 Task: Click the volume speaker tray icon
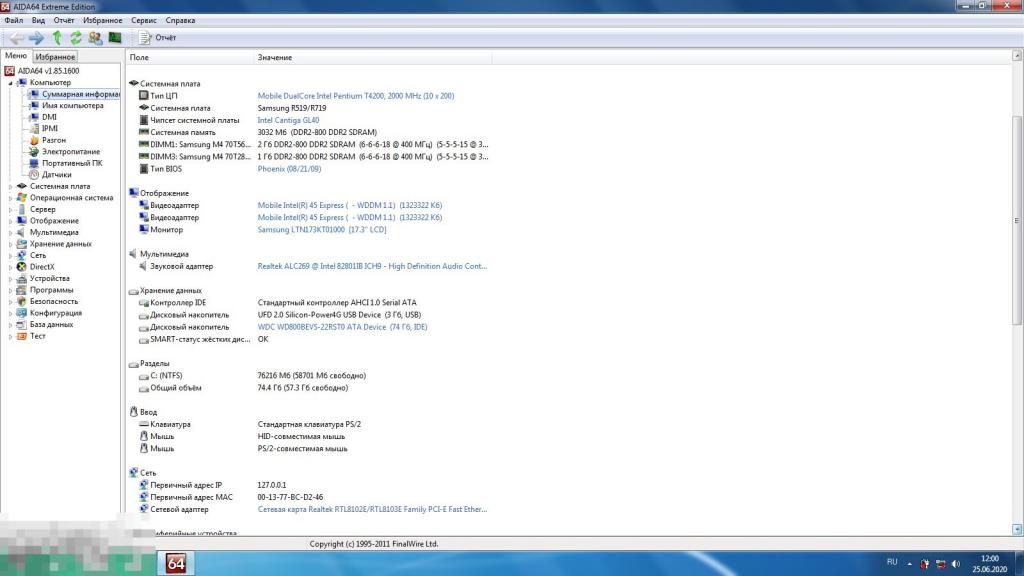pos(956,564)
